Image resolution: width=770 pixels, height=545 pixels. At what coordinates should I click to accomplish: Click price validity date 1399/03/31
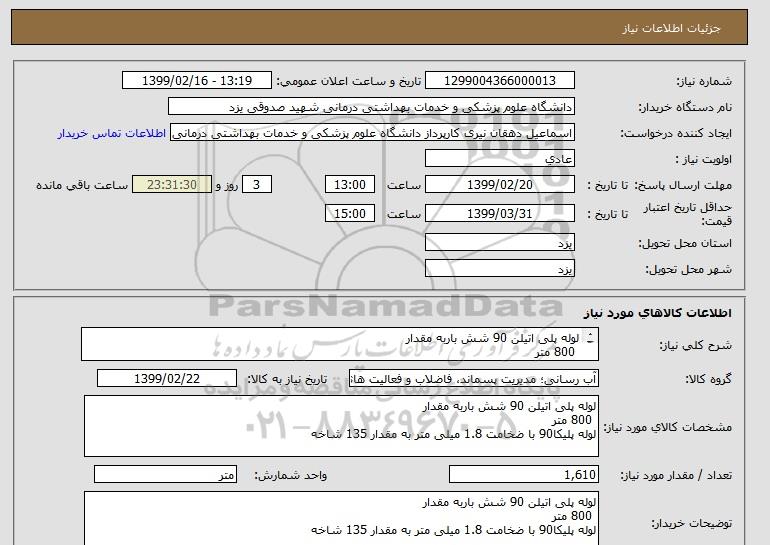click(x=499, y=214)
